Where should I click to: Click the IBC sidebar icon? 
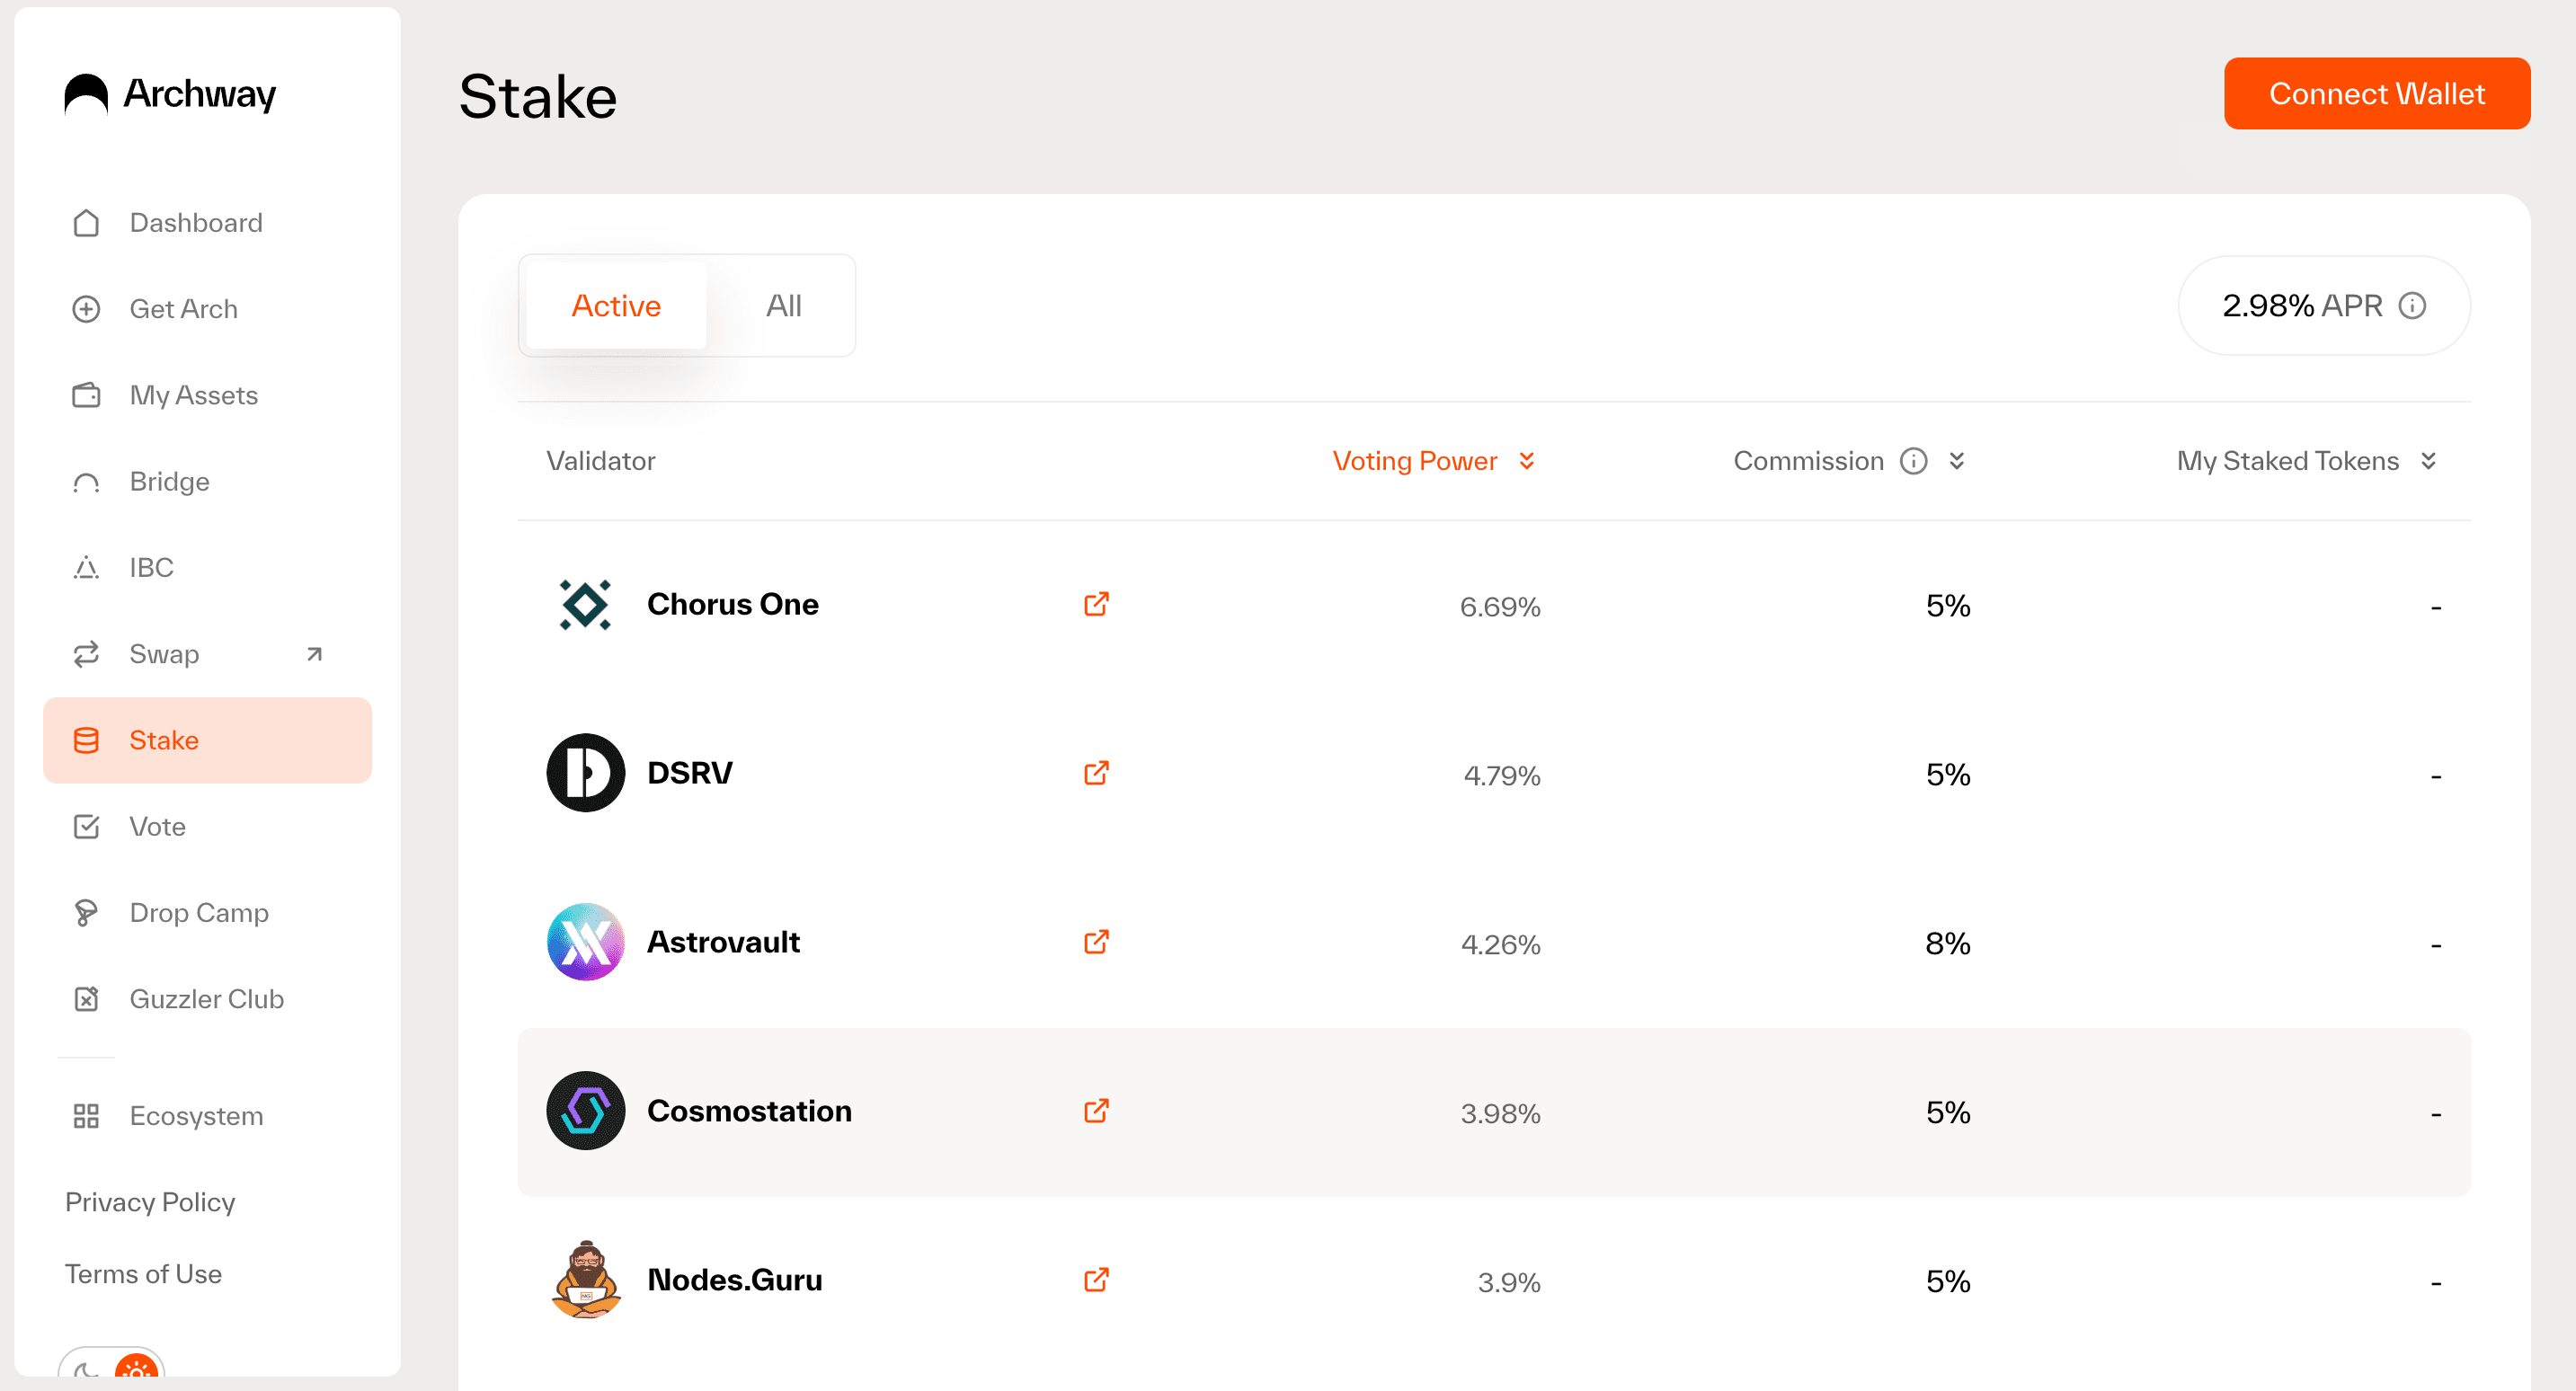85,567
